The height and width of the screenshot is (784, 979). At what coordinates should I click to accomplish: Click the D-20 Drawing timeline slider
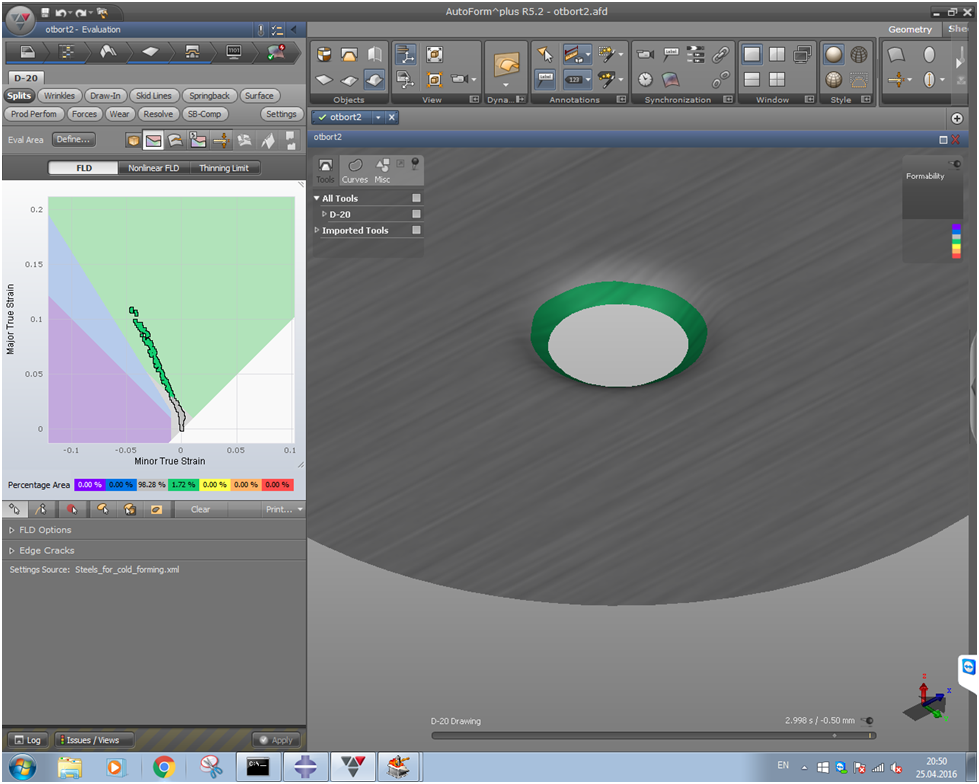point(653,735)
